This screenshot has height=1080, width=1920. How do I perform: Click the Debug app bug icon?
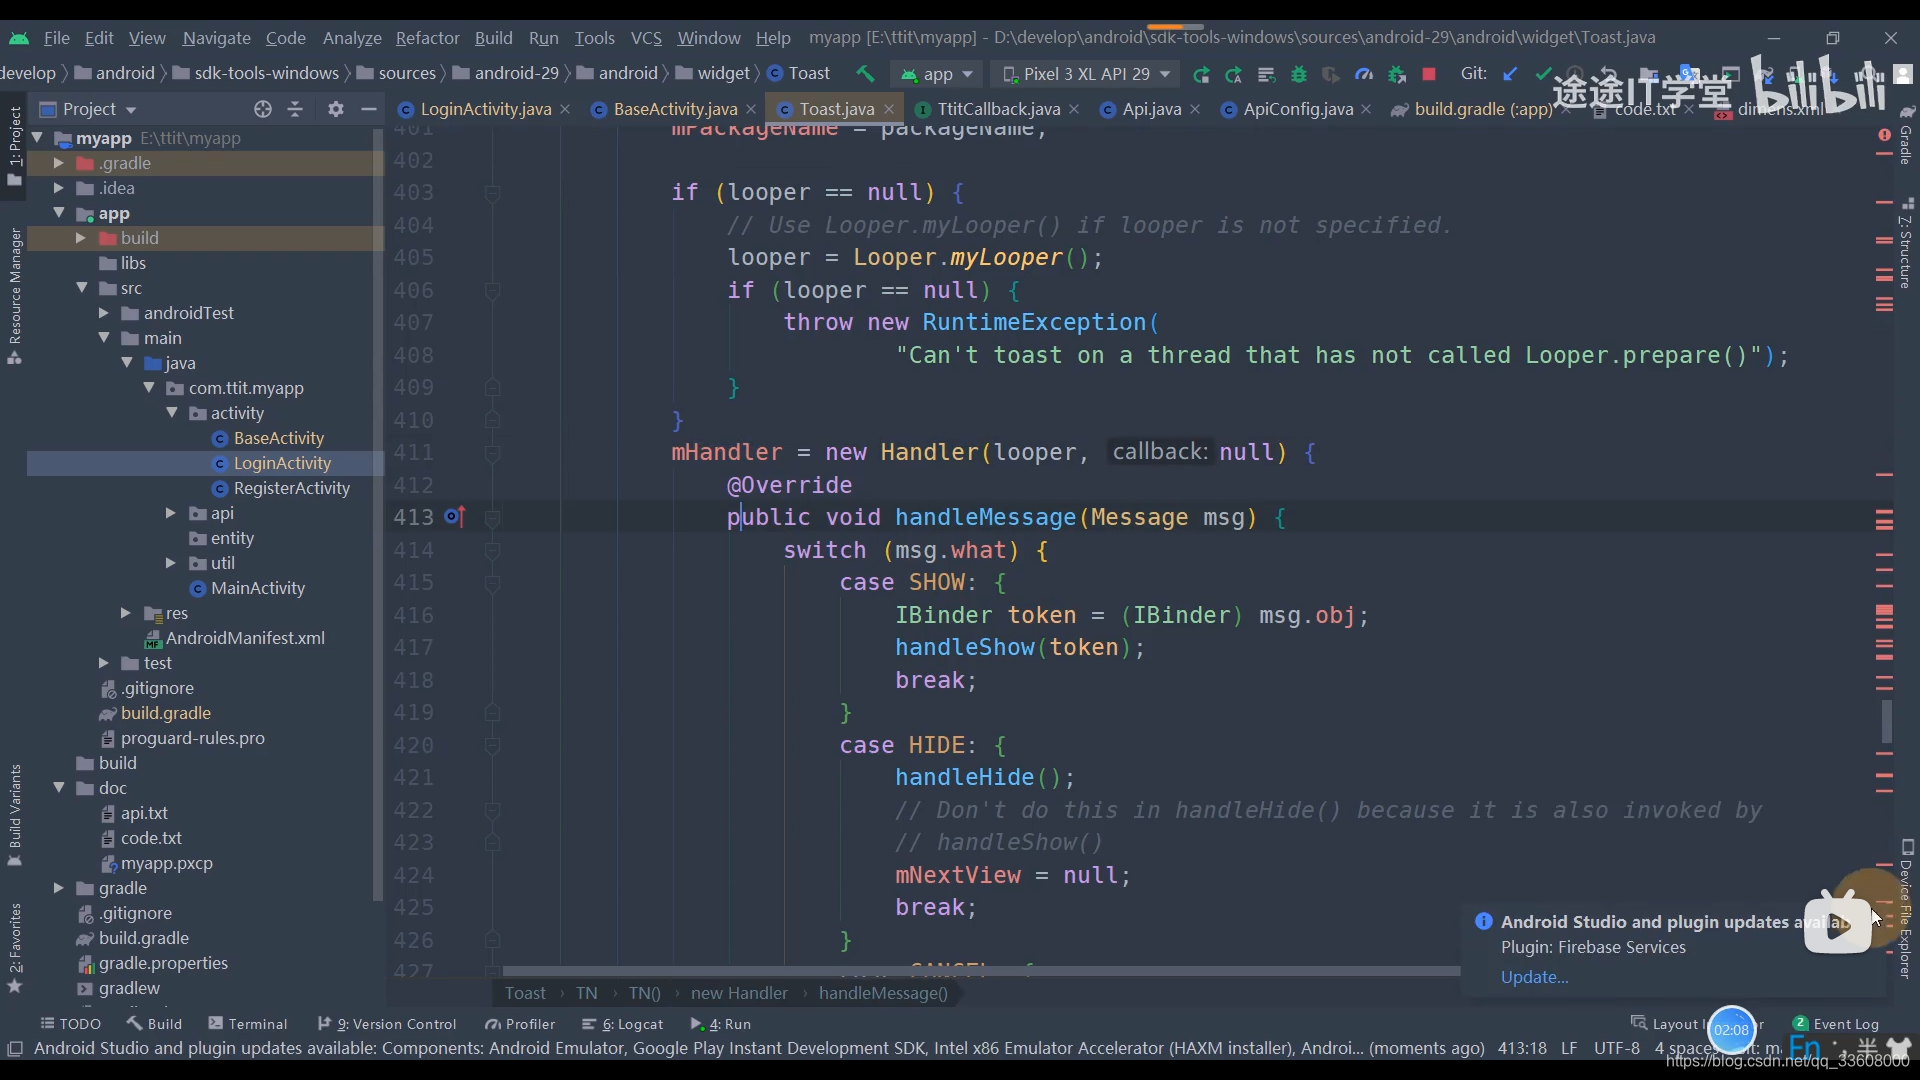1299,74
